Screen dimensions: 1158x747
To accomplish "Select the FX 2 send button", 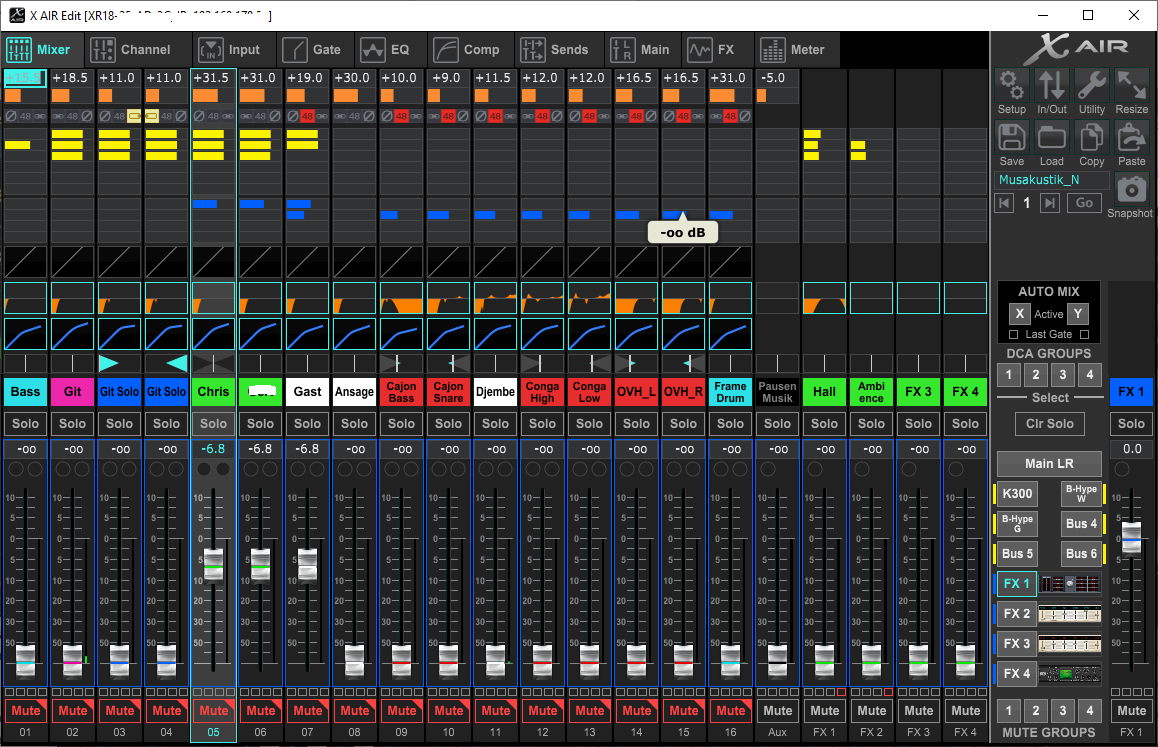I will 1016,613.
